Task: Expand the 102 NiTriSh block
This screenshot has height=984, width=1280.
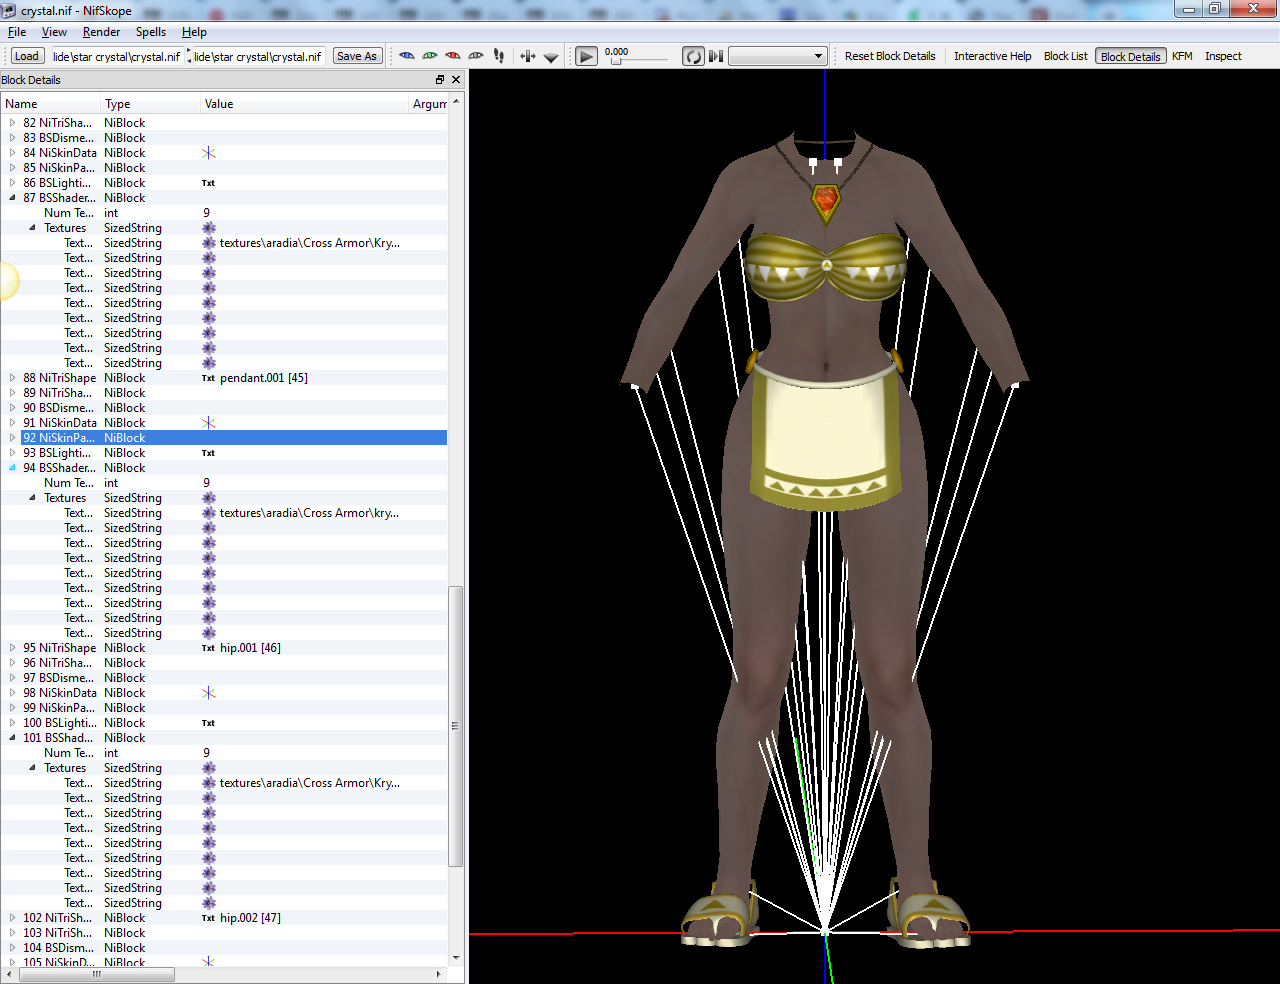Action: (13, 918)
